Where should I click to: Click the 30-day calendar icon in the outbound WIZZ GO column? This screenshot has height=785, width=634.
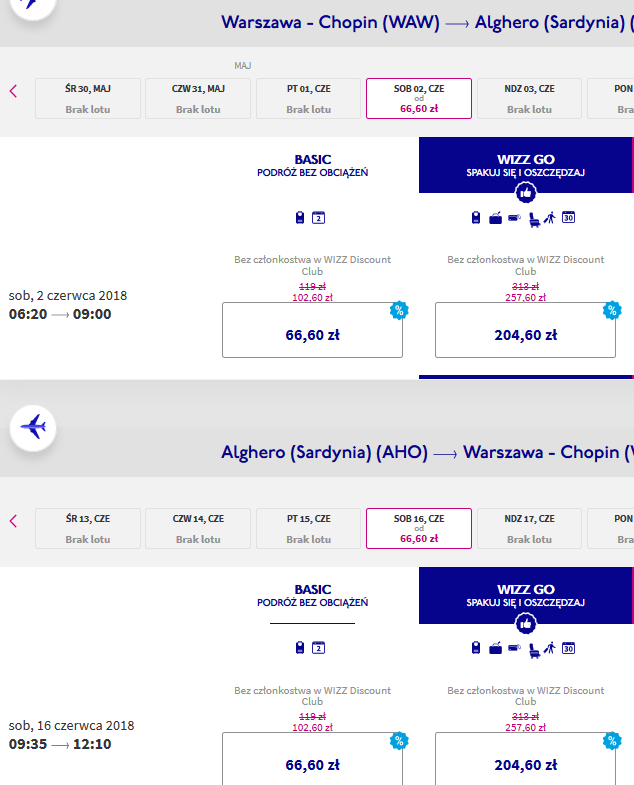pos(568,217)
